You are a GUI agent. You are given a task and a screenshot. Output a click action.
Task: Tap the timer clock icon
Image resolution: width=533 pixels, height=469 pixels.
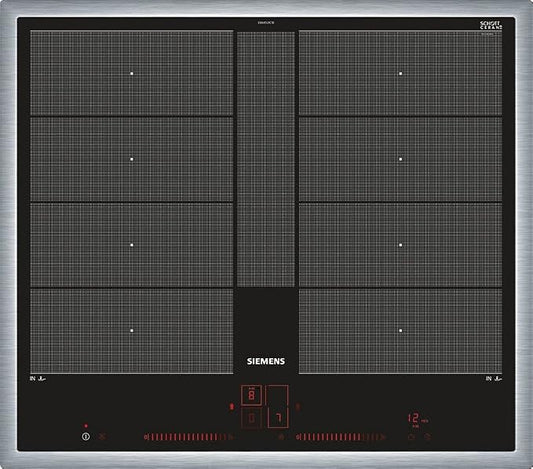(x=411, y=437)
